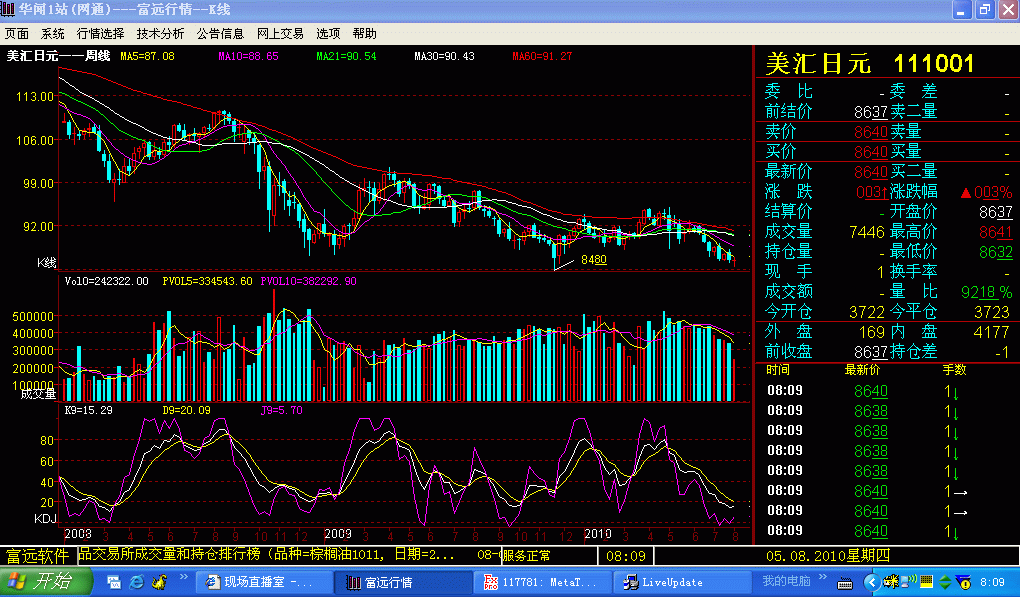Click the 最新价 column header in tick list
1020x597 pixels.
[x=862, y=370]
